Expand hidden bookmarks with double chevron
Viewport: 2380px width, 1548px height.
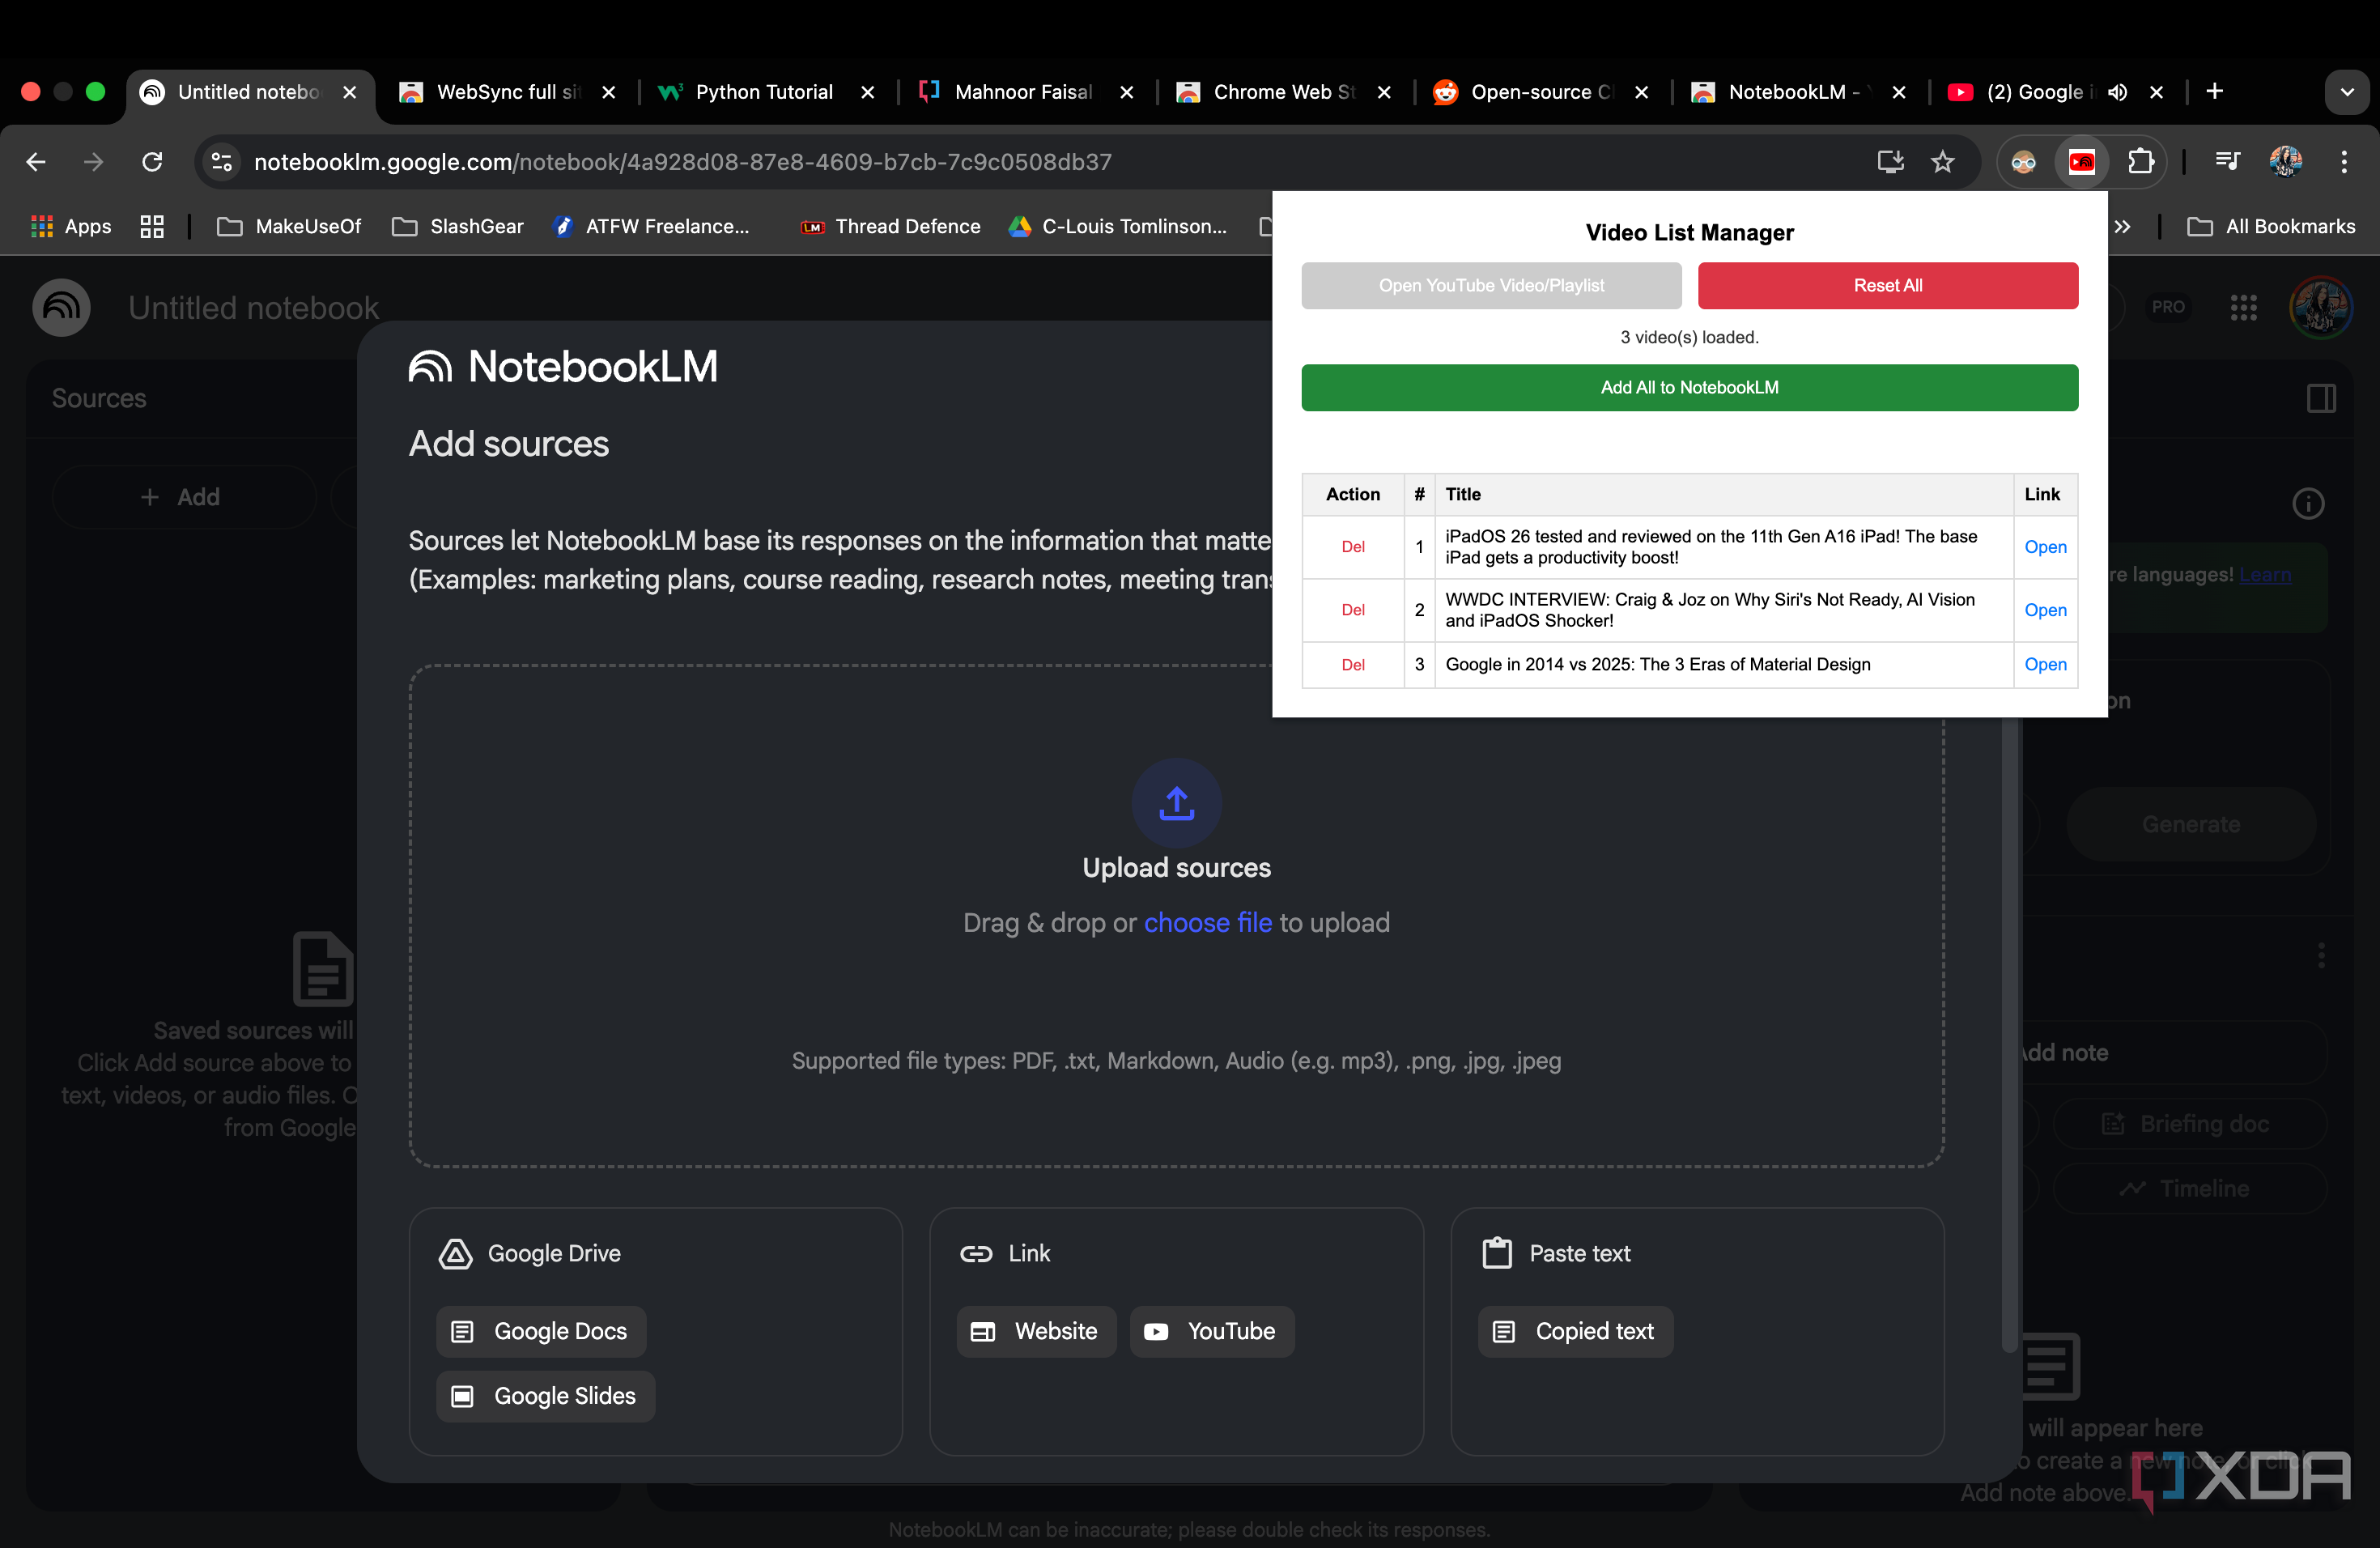pos(2122,227)
